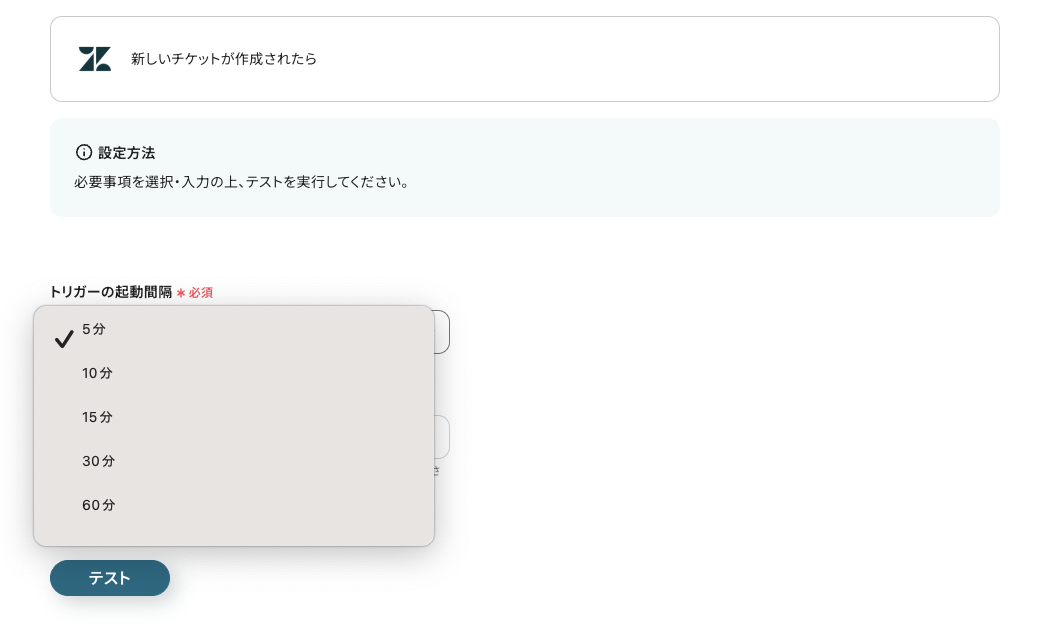Click the checkmark next to 5分

(64, 338)
